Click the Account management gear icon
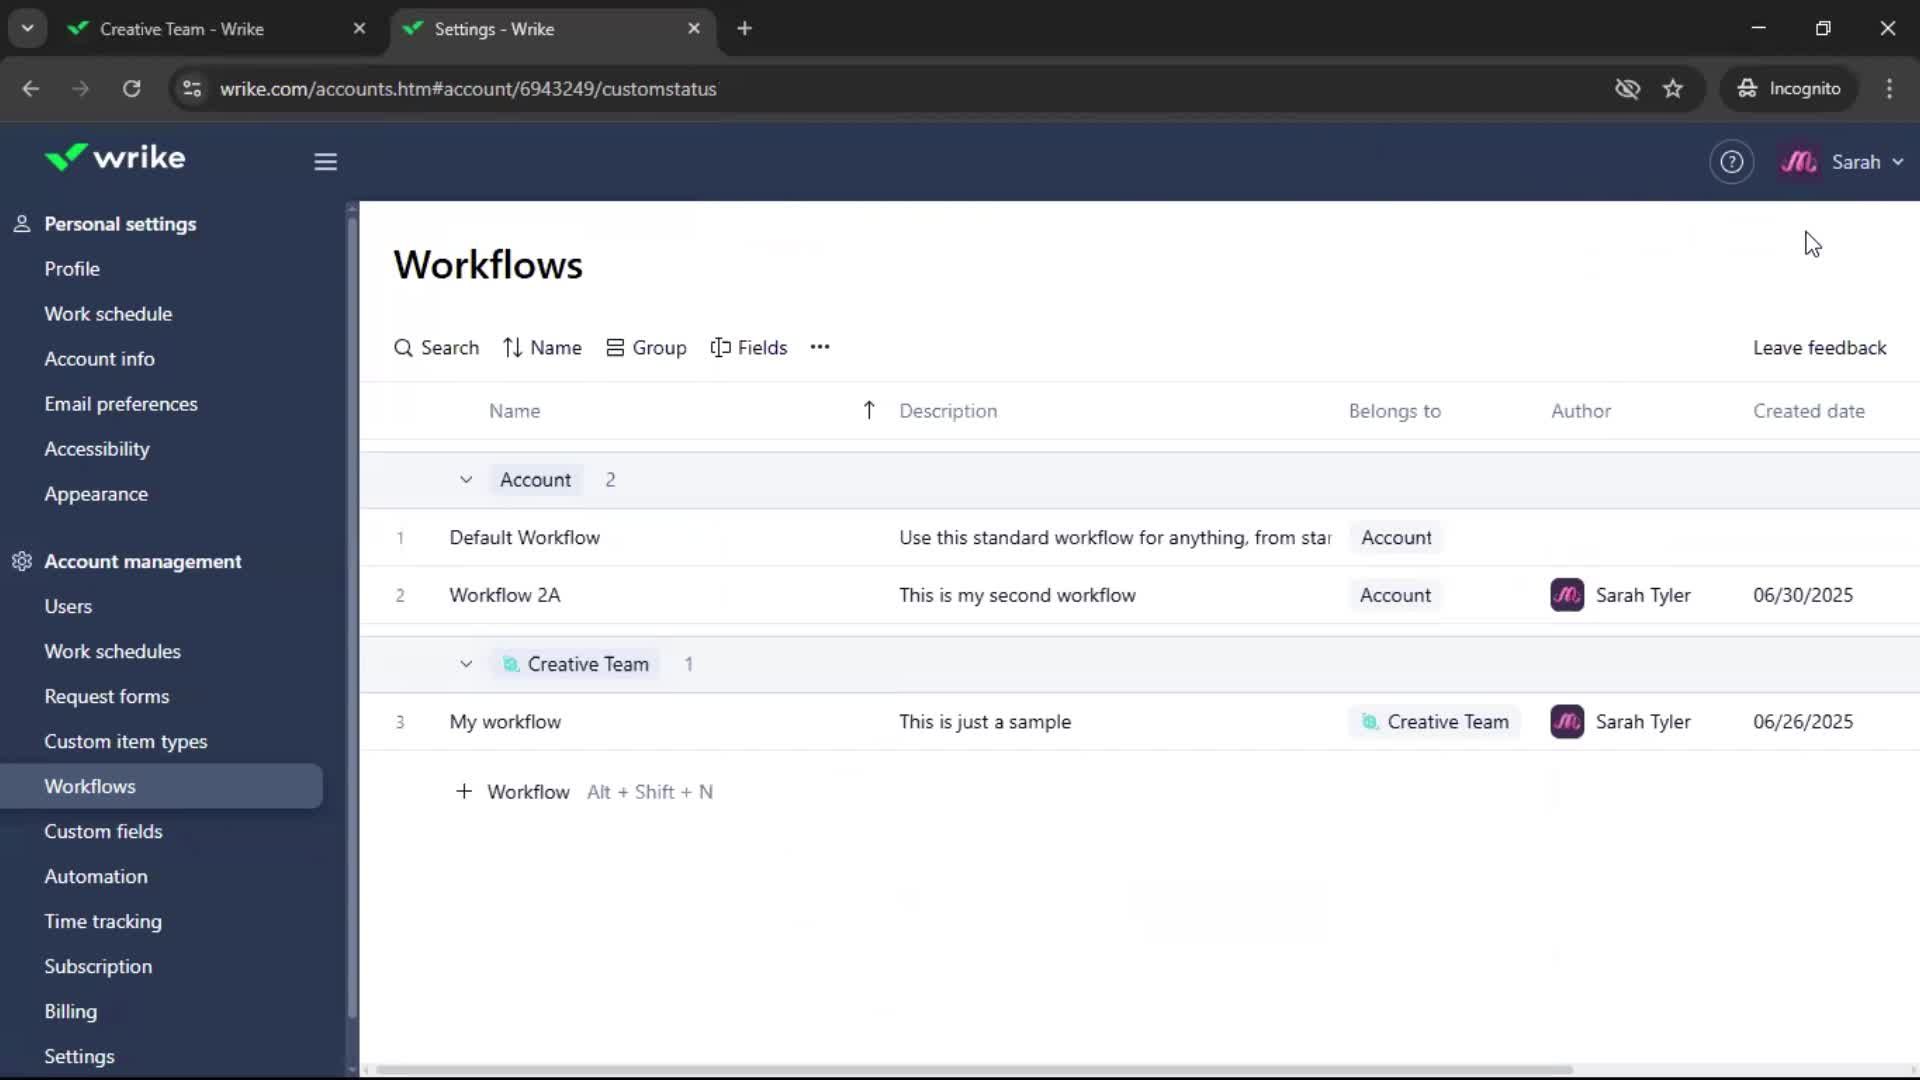 22,561
